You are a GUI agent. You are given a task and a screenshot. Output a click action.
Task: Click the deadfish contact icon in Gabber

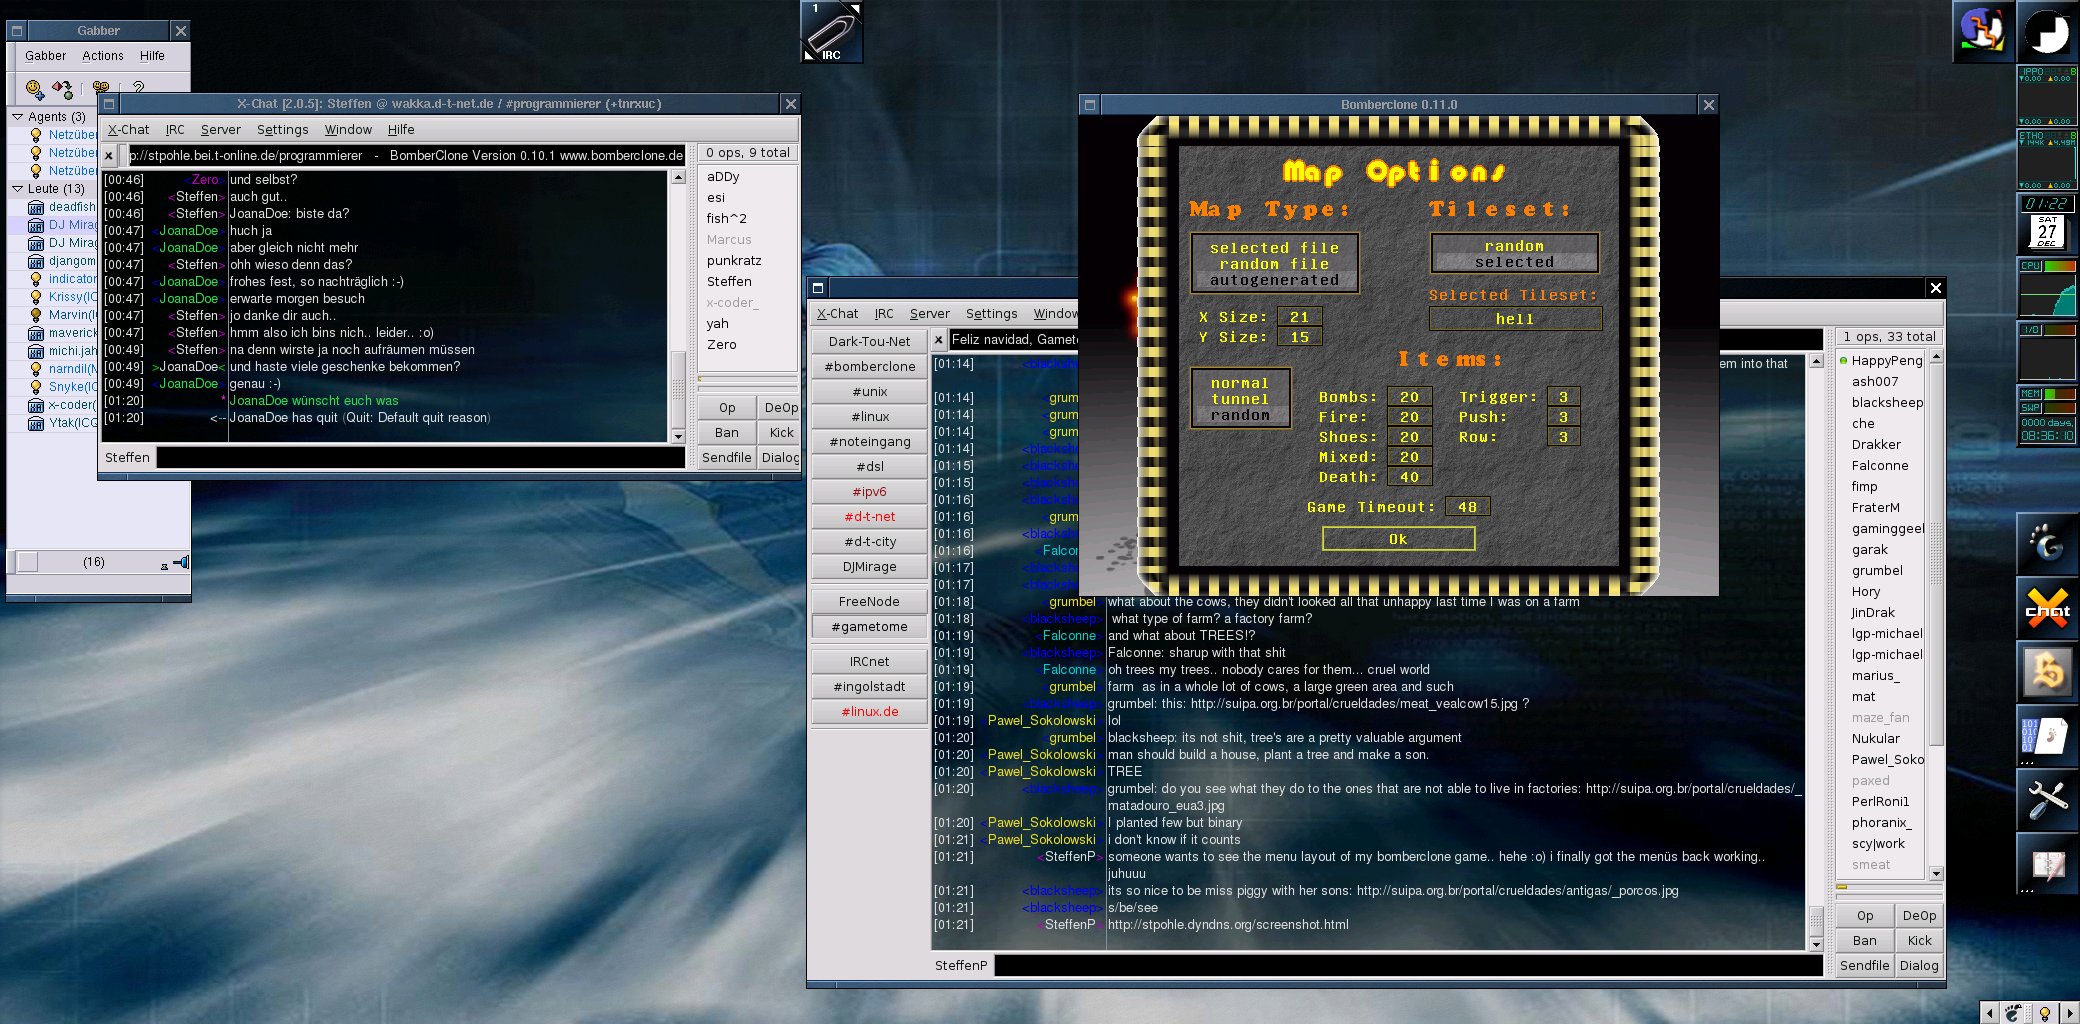tap(36, 207)
